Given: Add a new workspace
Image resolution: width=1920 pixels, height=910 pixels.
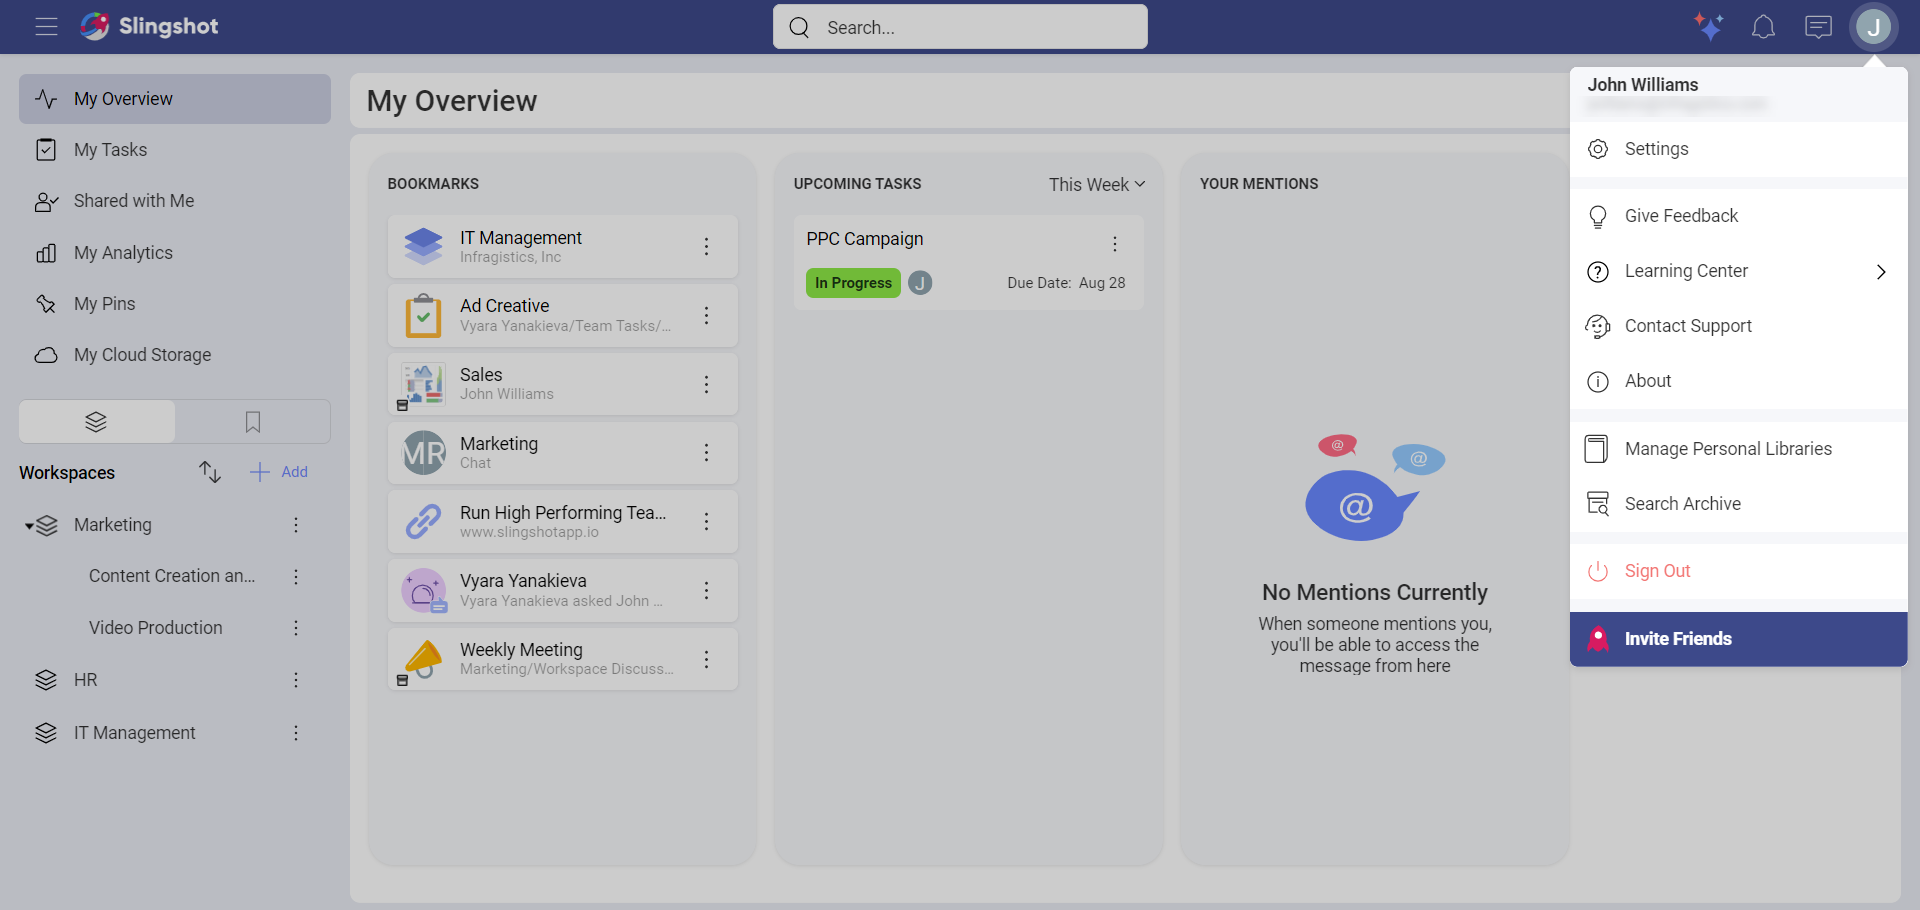Looking at the screenshot, I should 279,472.
